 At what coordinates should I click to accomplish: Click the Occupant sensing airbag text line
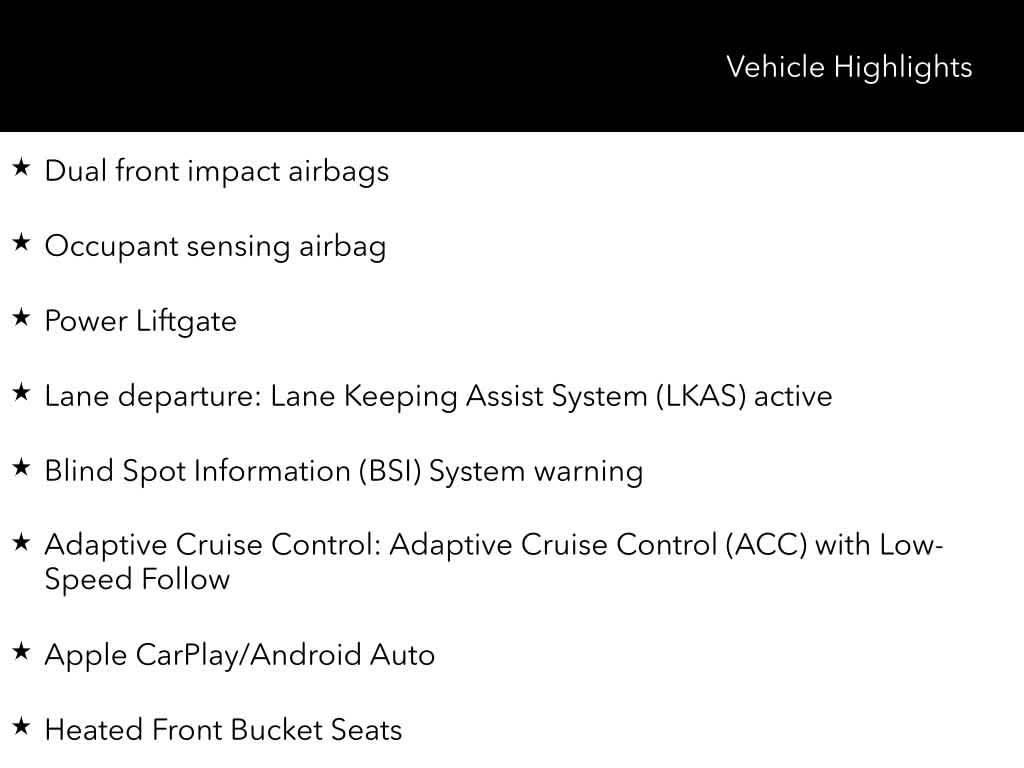(x=215, y=246)
